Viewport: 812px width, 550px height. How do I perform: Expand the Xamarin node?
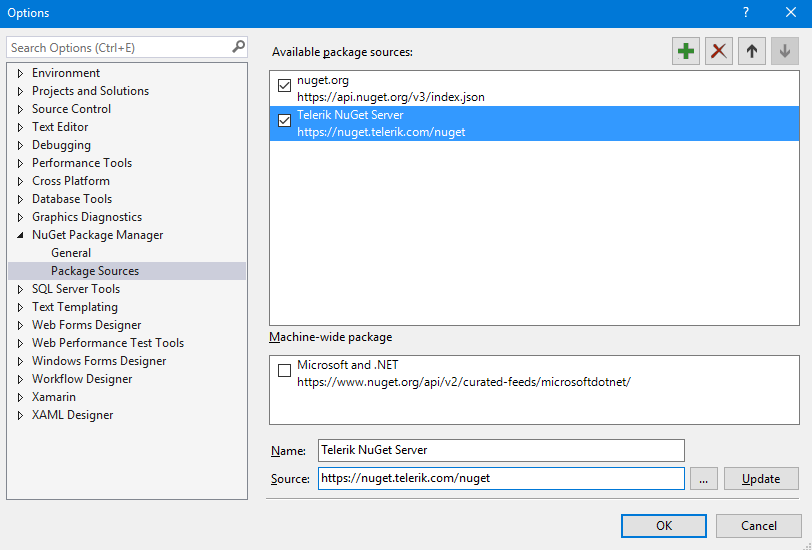click(x=20, y=398)
